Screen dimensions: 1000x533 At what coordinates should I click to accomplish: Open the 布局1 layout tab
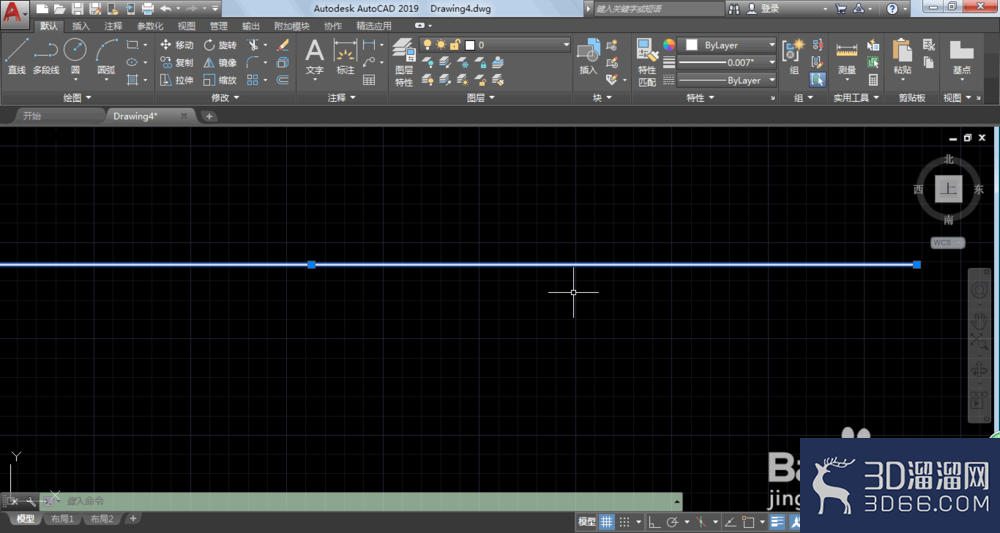62,519
